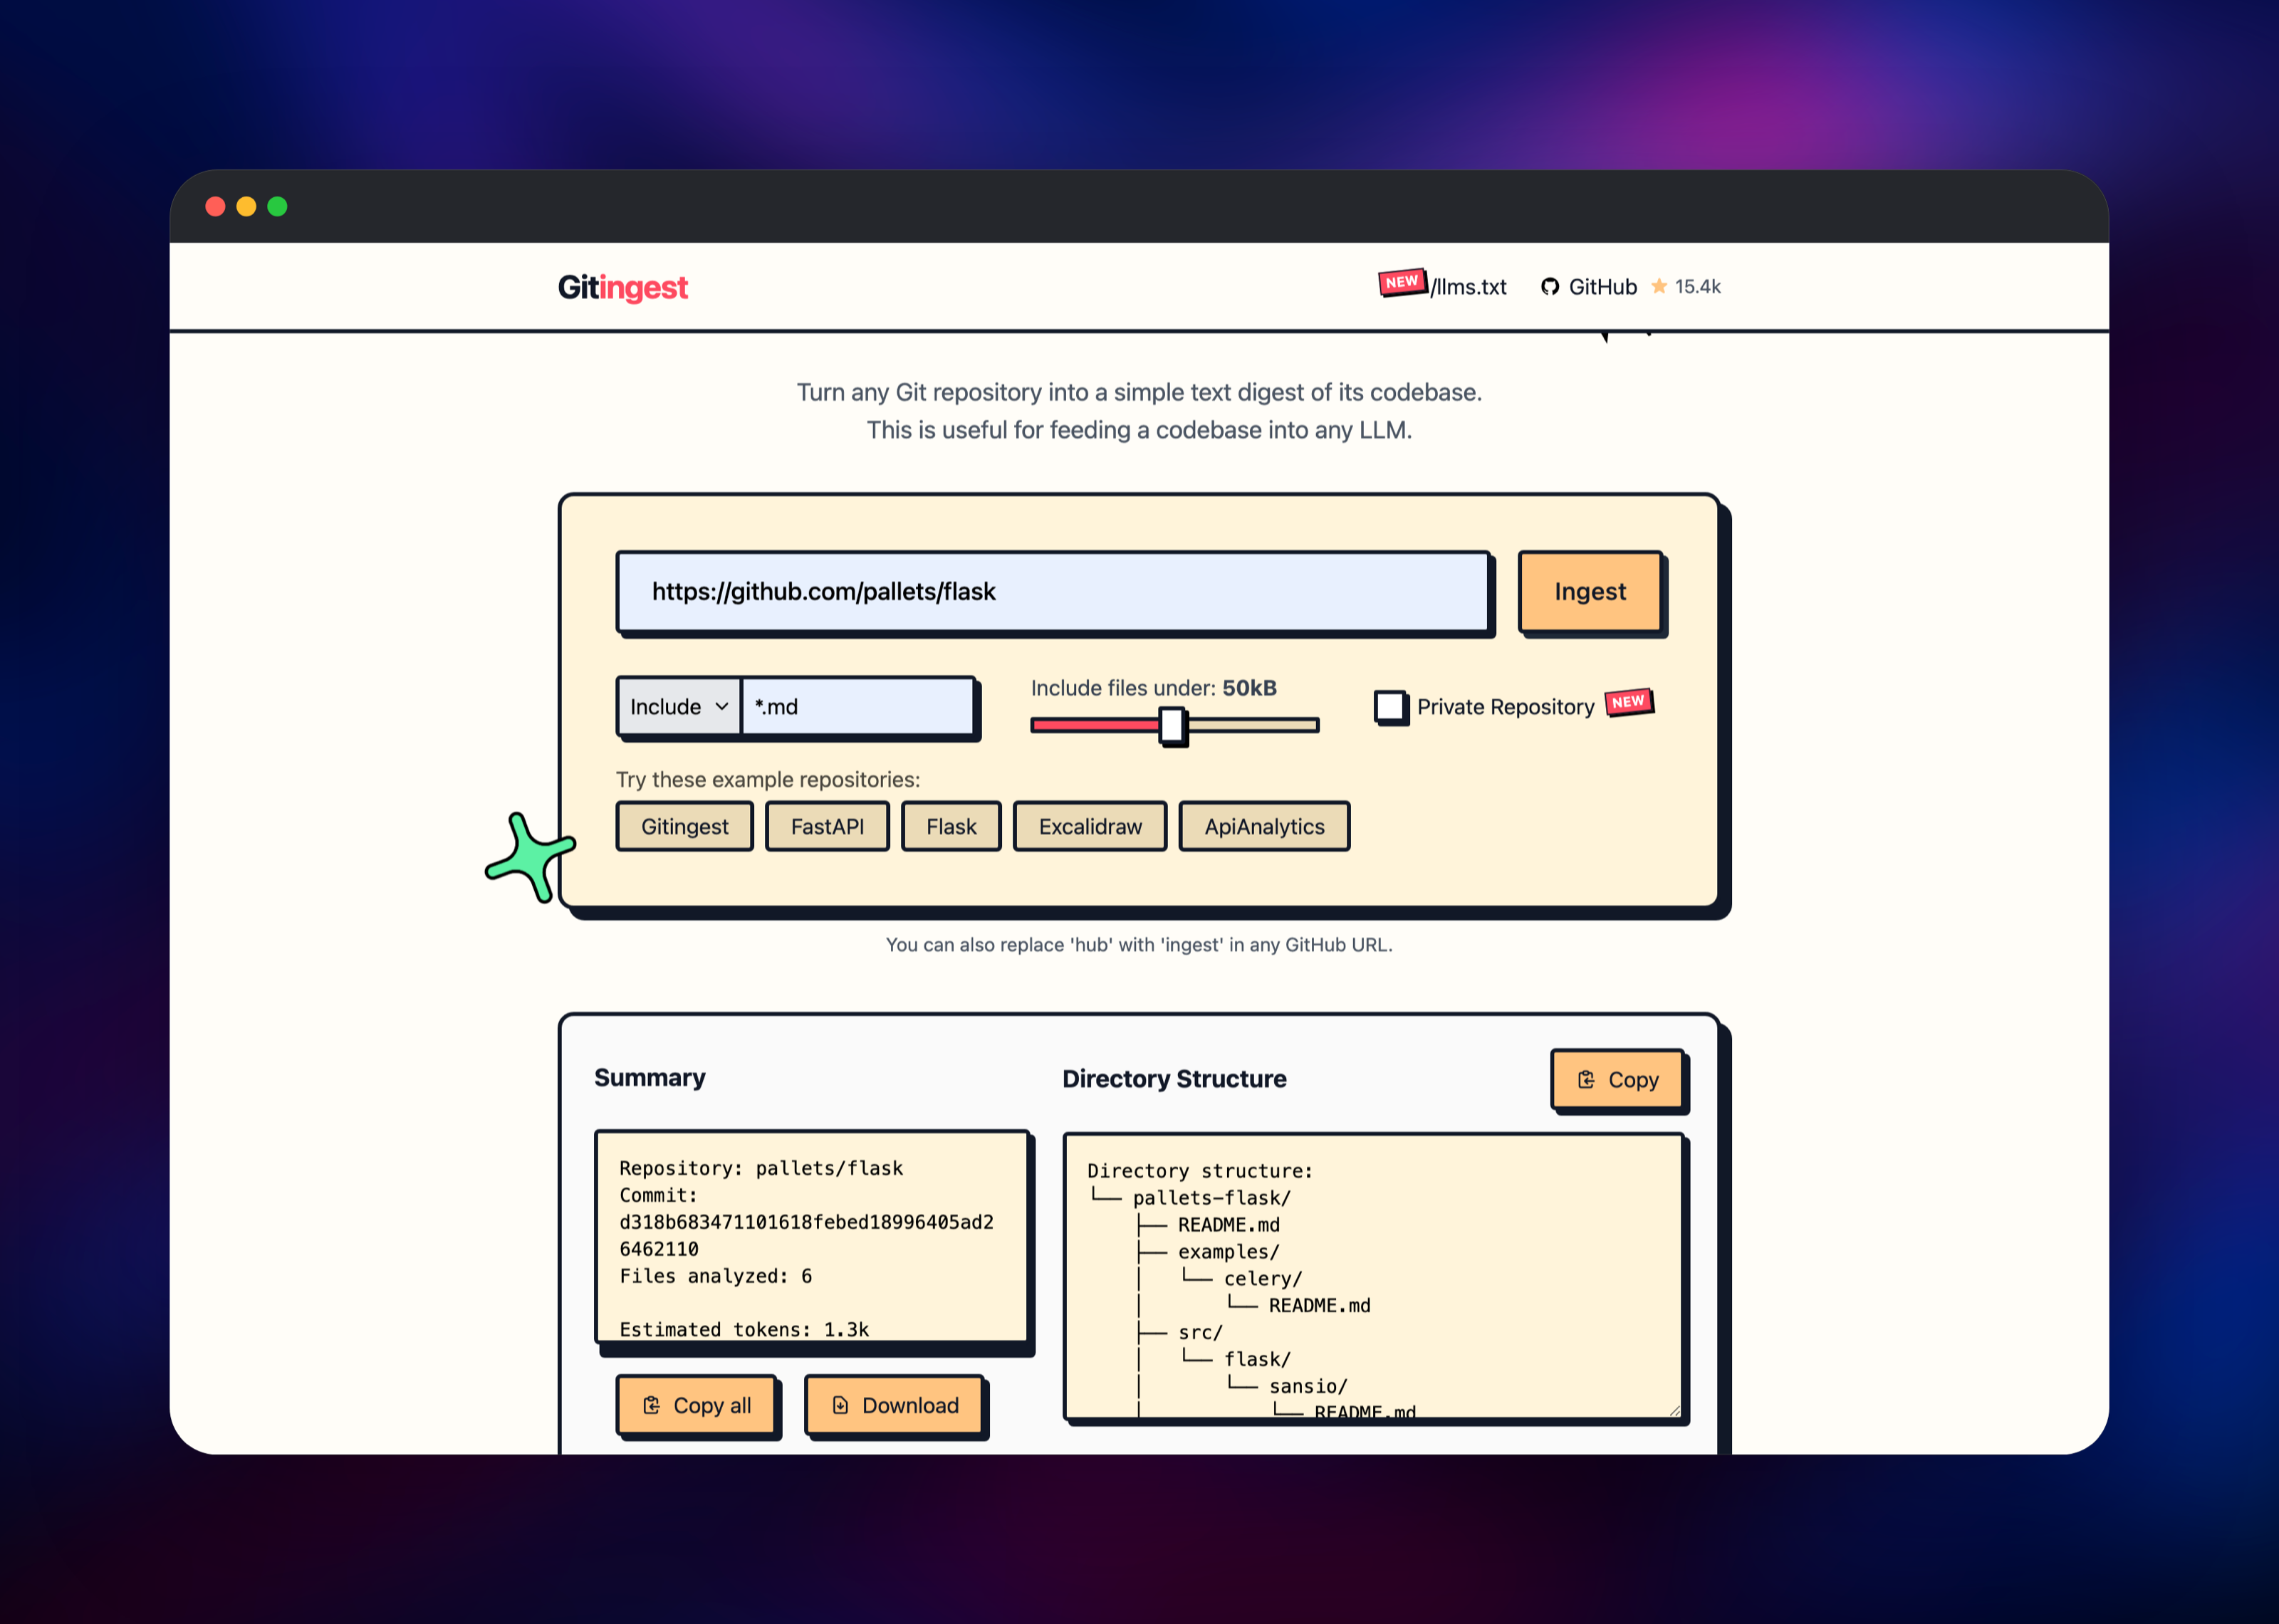Click 'src/' in the directory tree
2279x1624 pixels.
pos(1200,1333)
